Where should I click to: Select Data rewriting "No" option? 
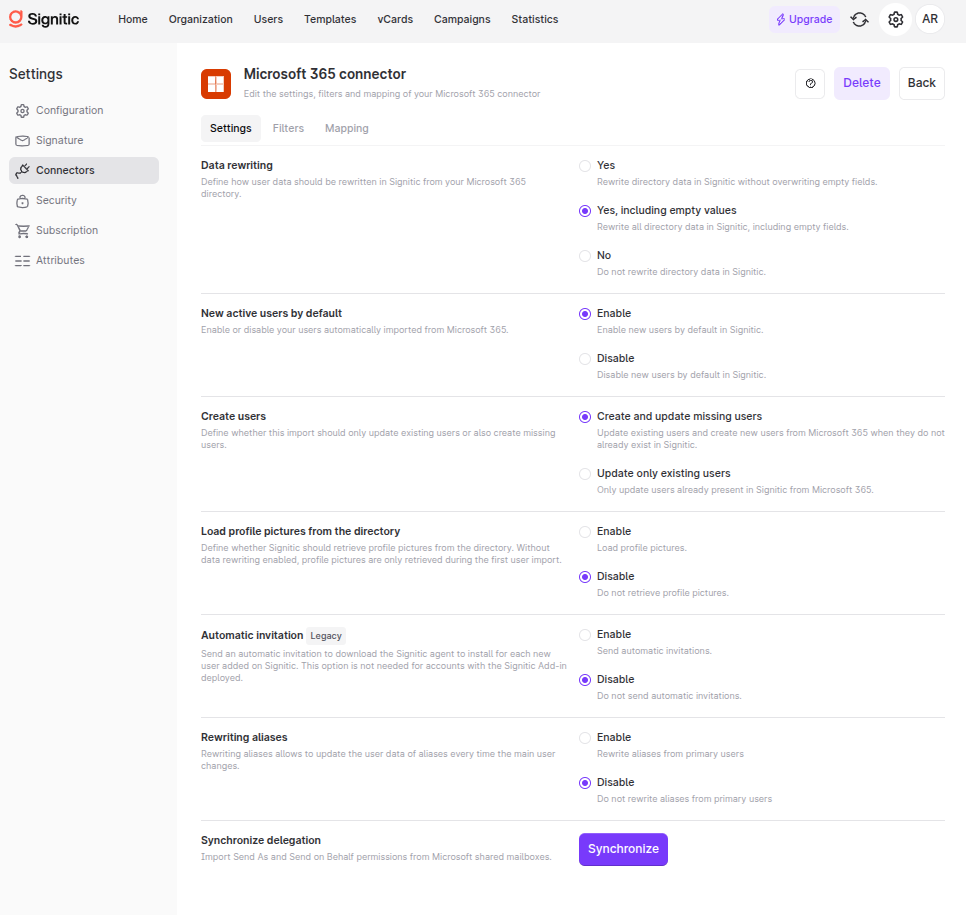pos(585,256)
